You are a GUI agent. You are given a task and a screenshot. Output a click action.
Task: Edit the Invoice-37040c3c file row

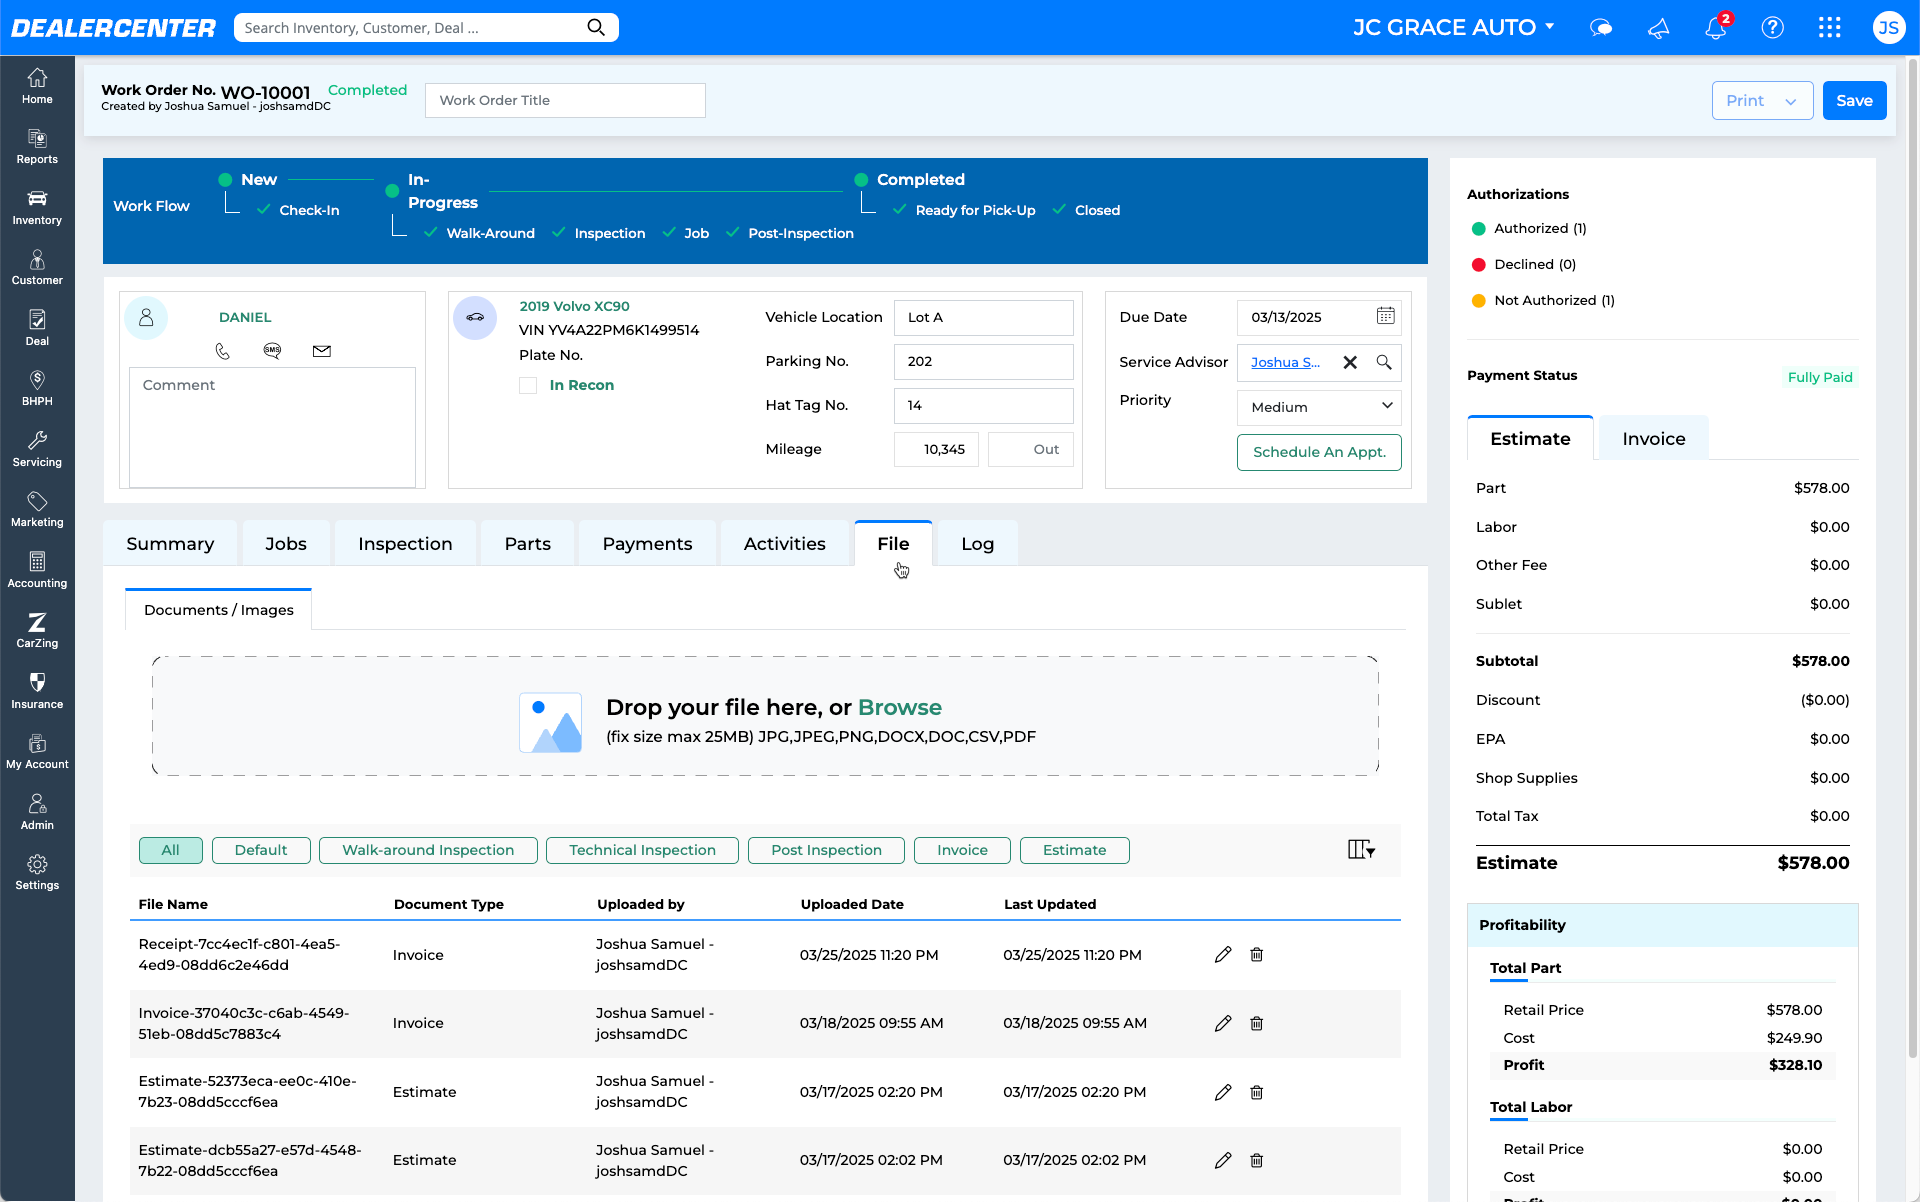(x=1223, y=1023)
